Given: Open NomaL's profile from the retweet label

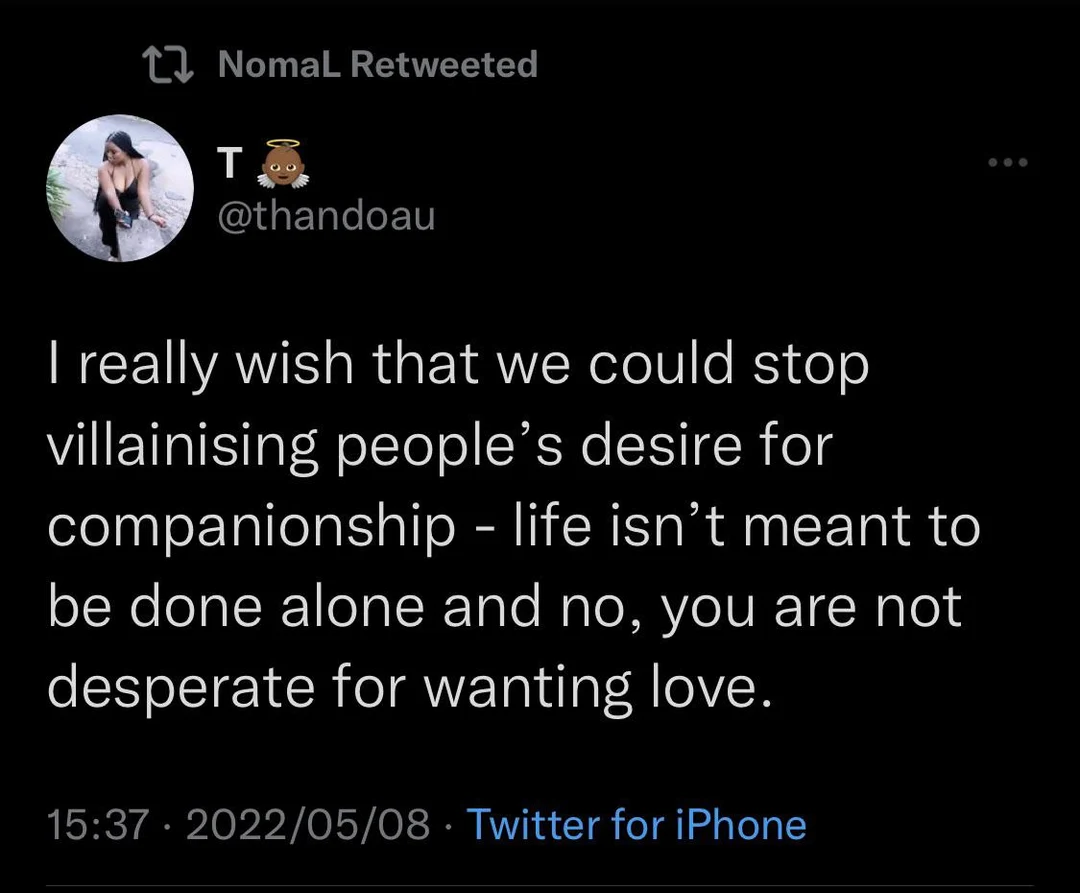Looking at the screenshot, I should click(x=280, y=65).
